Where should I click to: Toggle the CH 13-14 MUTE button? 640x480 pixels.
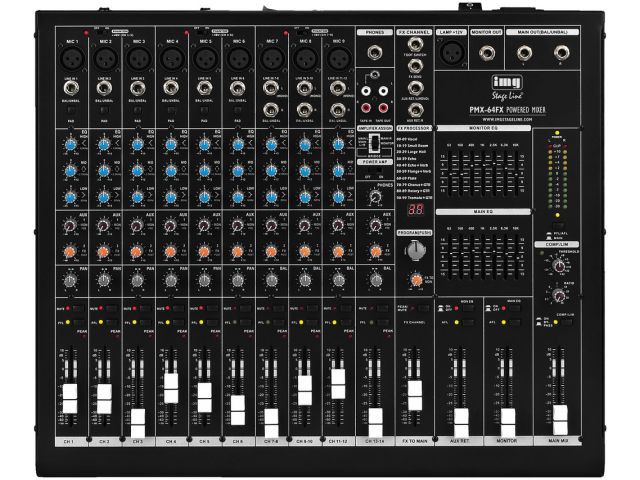tap(382, 308)
